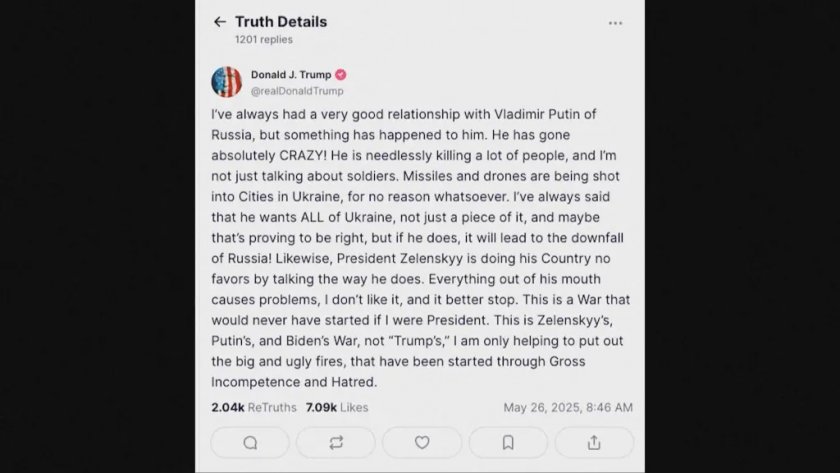Open the three-dot more options menu
840x473 pixels.
pos(615,23)
